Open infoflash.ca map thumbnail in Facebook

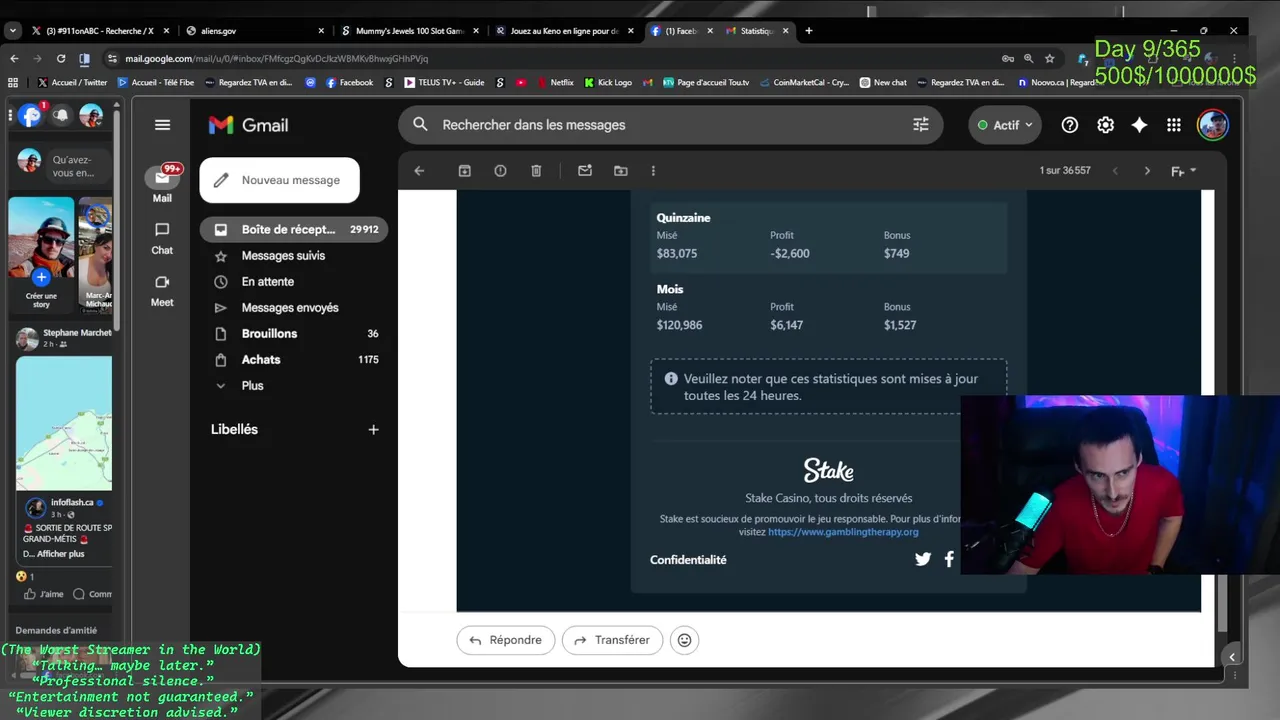(64, 422)
